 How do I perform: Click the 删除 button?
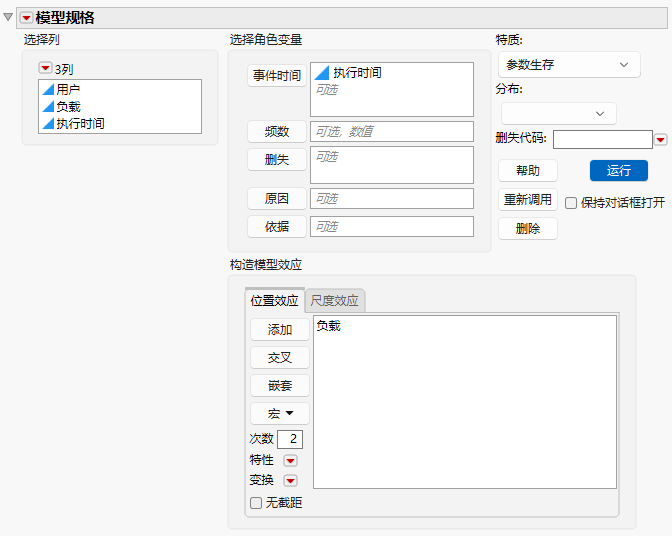click(528, 228)
